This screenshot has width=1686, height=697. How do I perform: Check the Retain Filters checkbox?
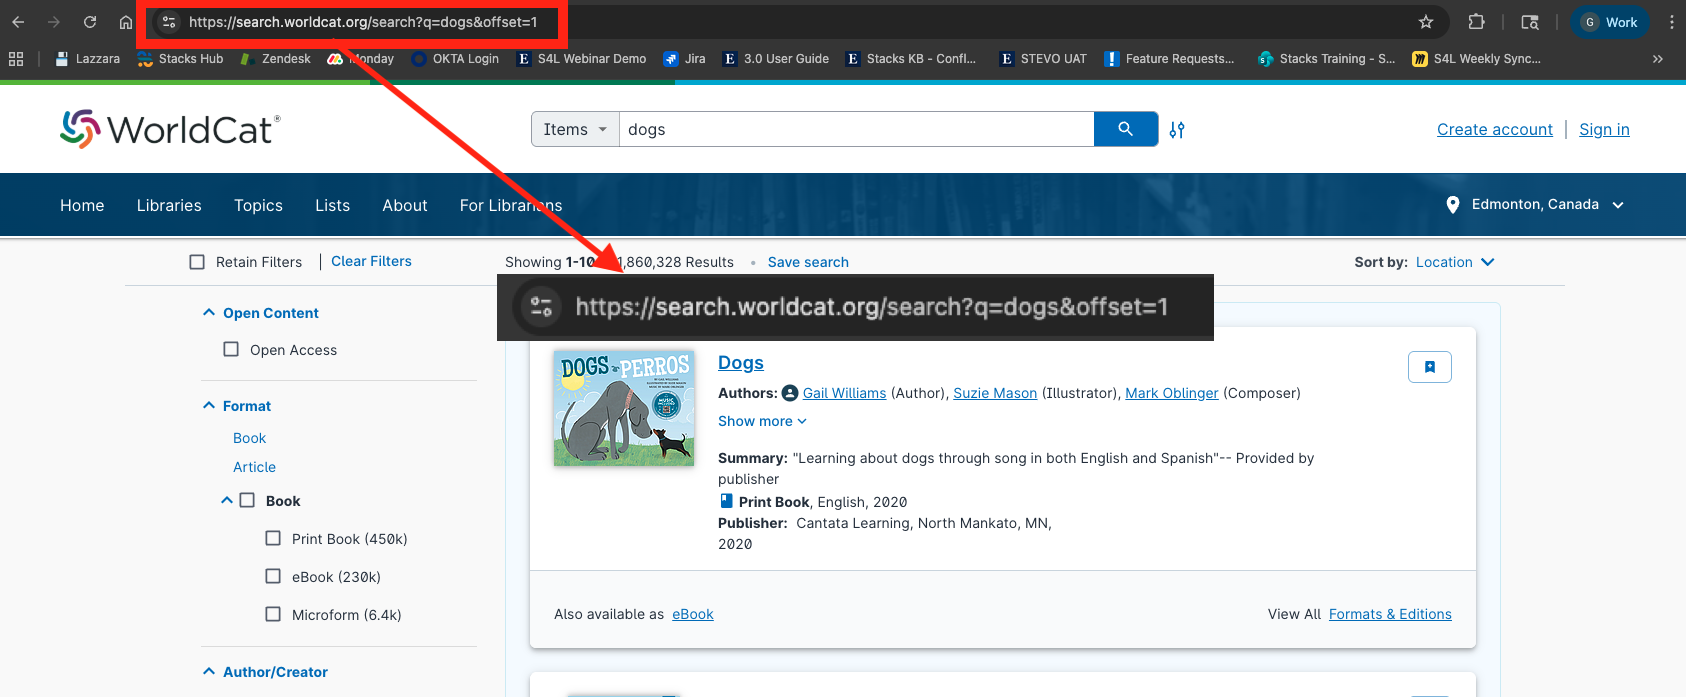[197, 262]
